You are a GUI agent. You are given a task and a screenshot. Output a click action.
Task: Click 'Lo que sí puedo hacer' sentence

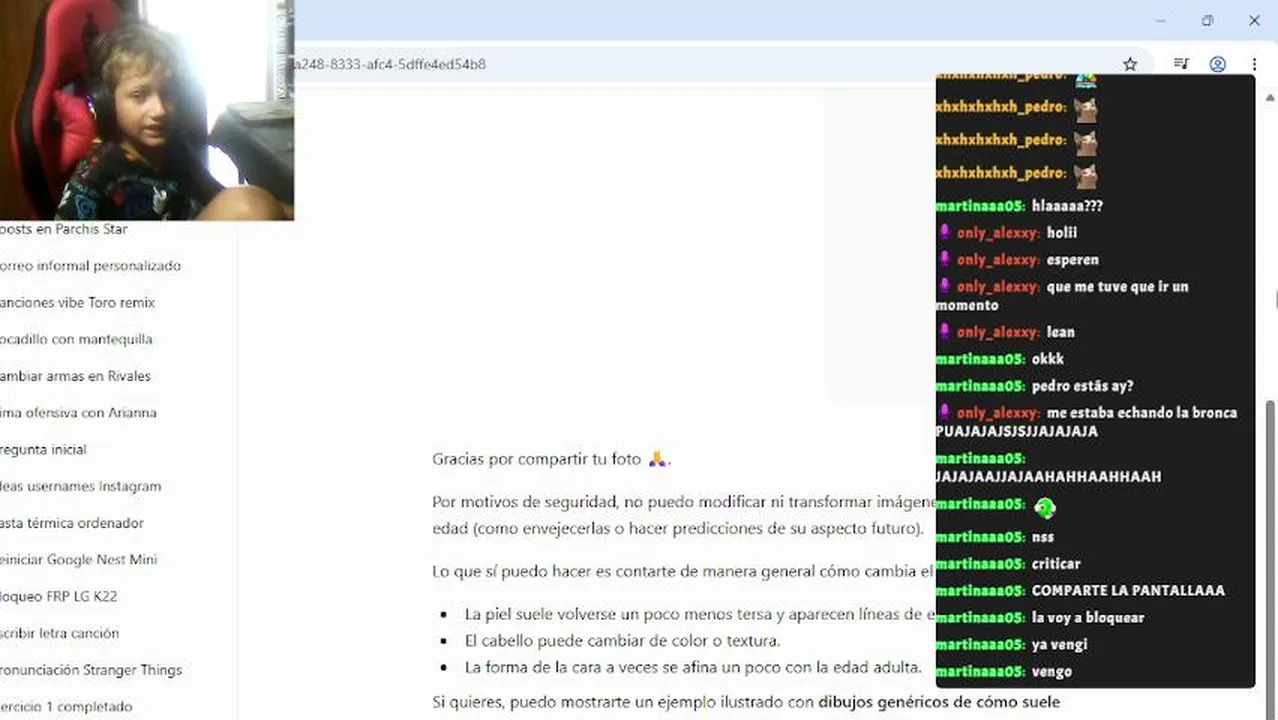[684, 572]
